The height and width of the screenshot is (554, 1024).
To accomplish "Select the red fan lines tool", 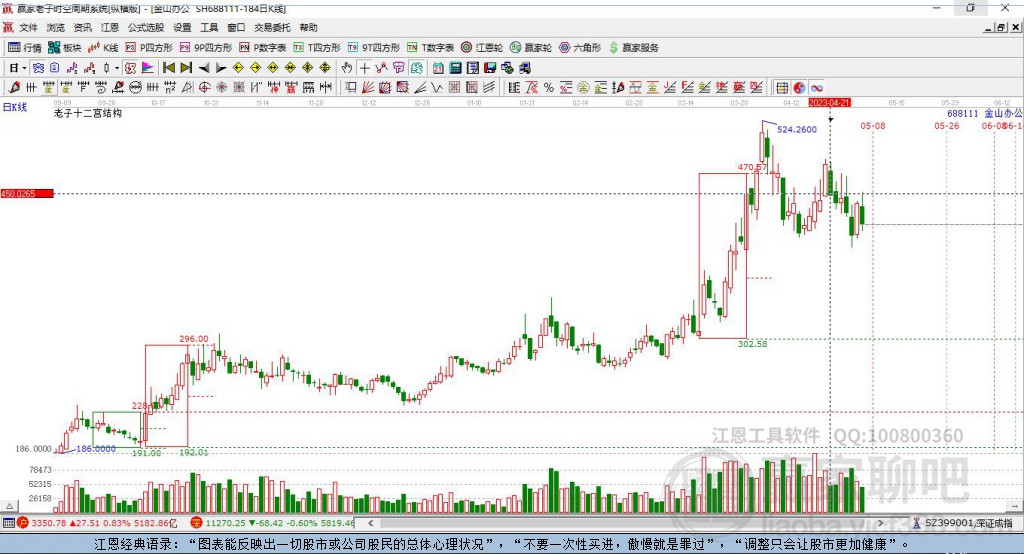I will click(x=367, y=88).
